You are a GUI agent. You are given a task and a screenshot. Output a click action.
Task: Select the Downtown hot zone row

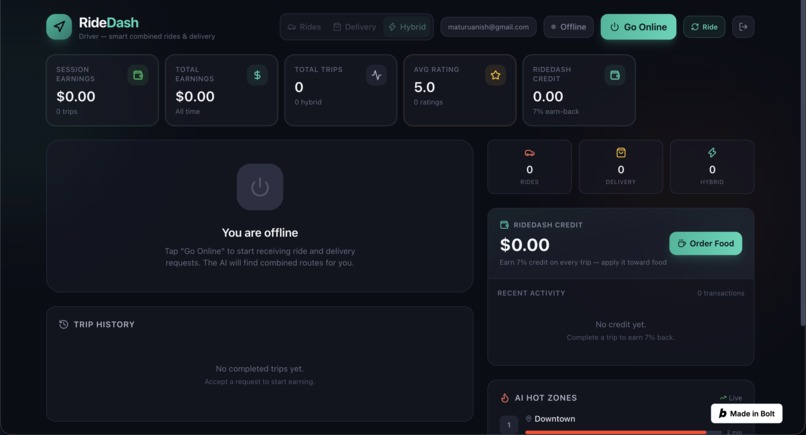click(621, 424)
